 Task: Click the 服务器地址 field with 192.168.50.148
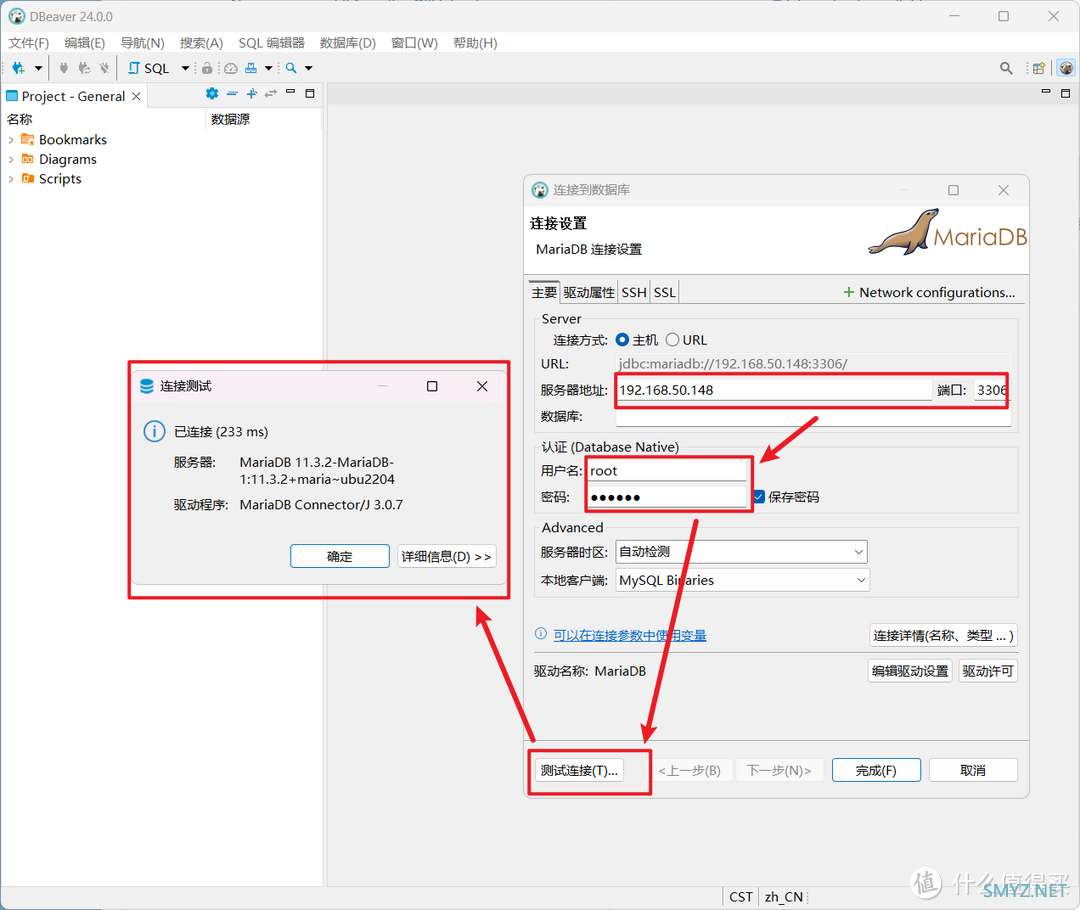(x=773, y=390)
